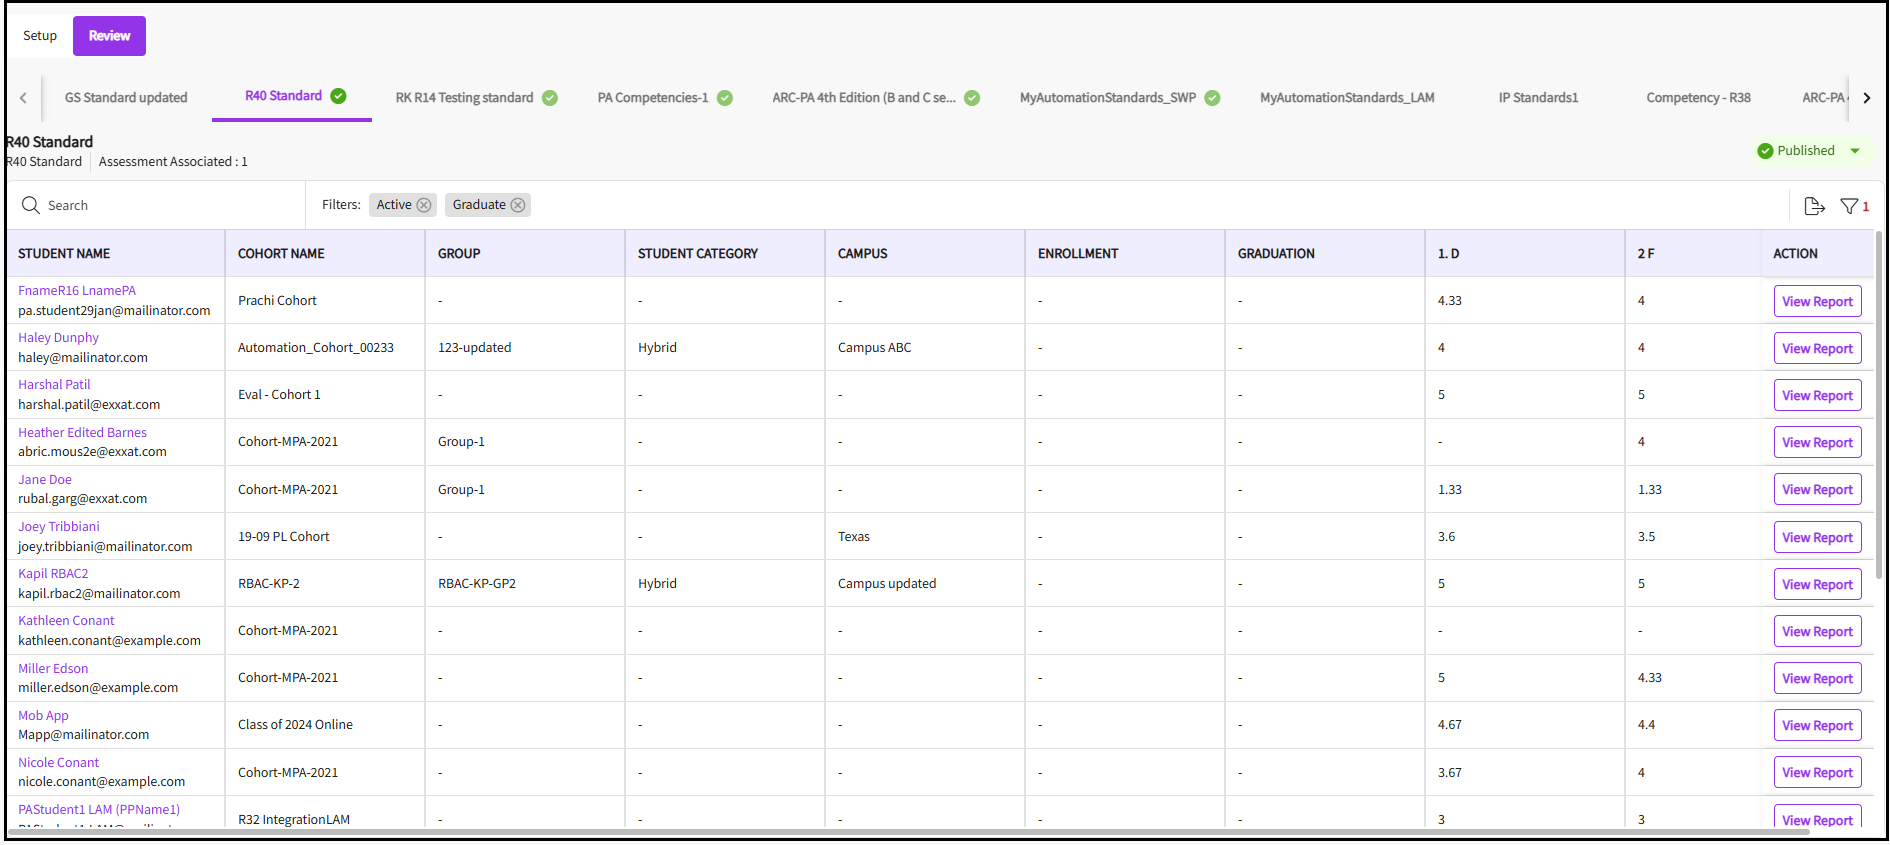
Task: Click the search magnifier icon
Action: click(31, 205)
